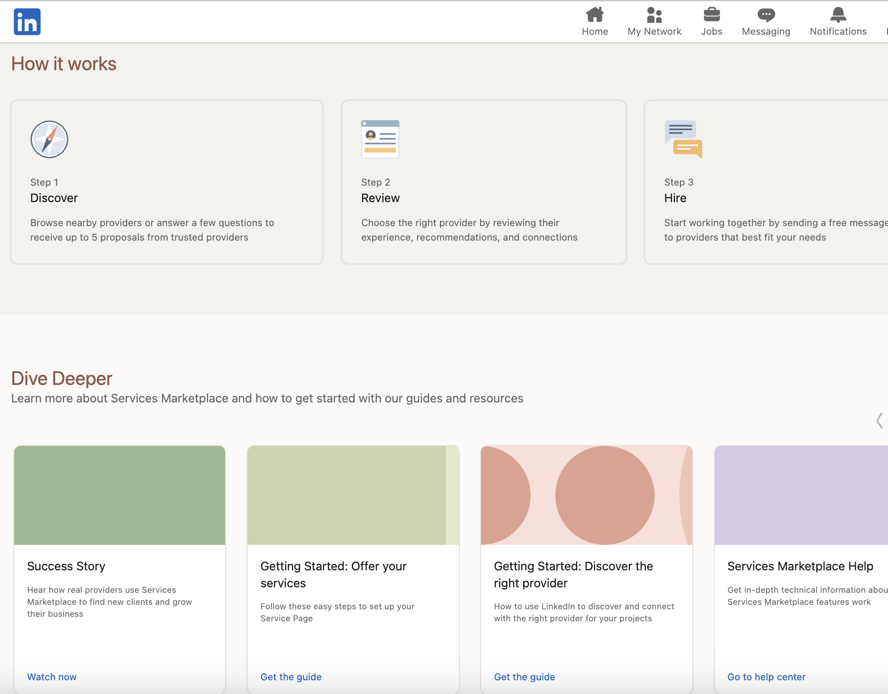The image size is (888, 694).
Task: Click Get the guide under Offer your services
Action: (291, 677)
